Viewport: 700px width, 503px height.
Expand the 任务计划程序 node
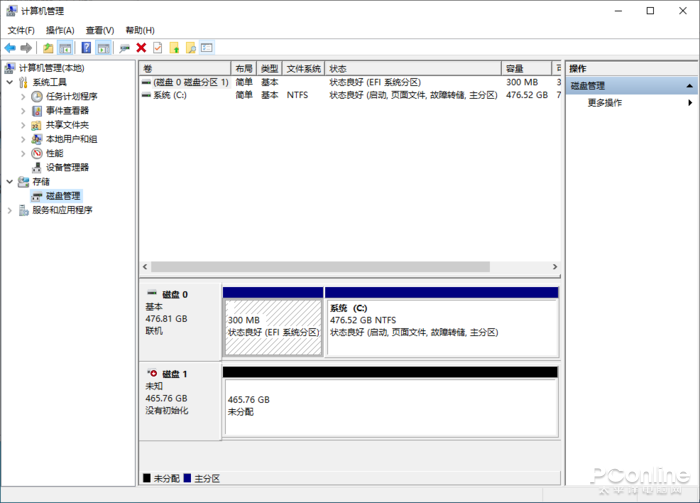coord(23,96)
